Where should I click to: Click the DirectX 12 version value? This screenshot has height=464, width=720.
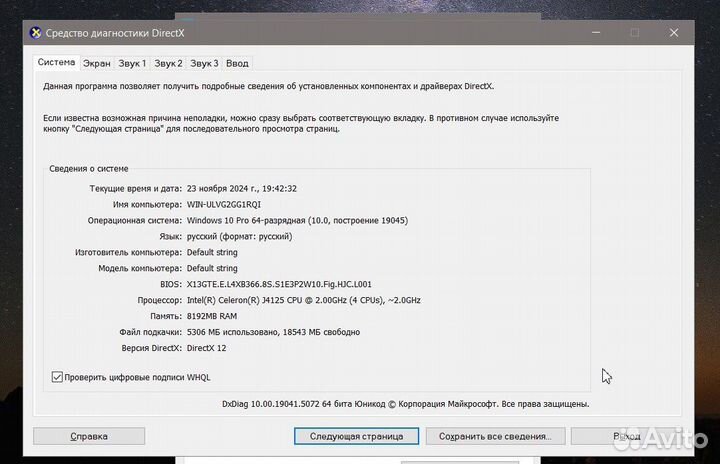206,348
